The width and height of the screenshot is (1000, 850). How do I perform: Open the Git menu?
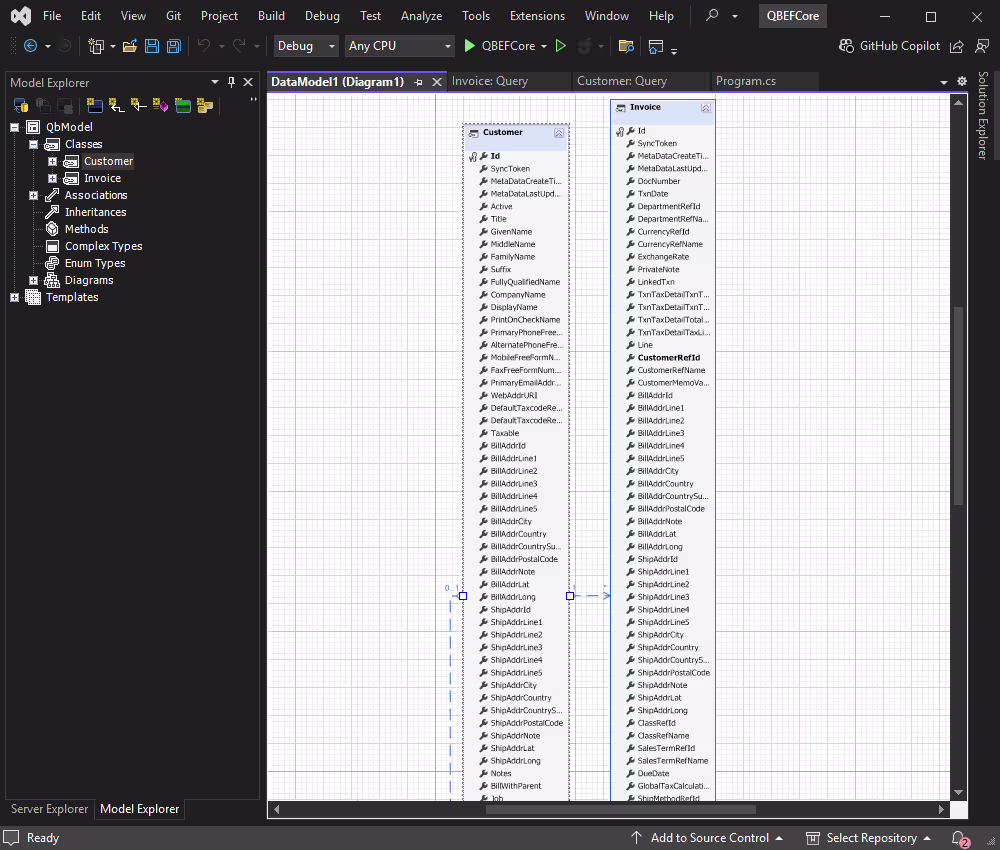[173, 16]
